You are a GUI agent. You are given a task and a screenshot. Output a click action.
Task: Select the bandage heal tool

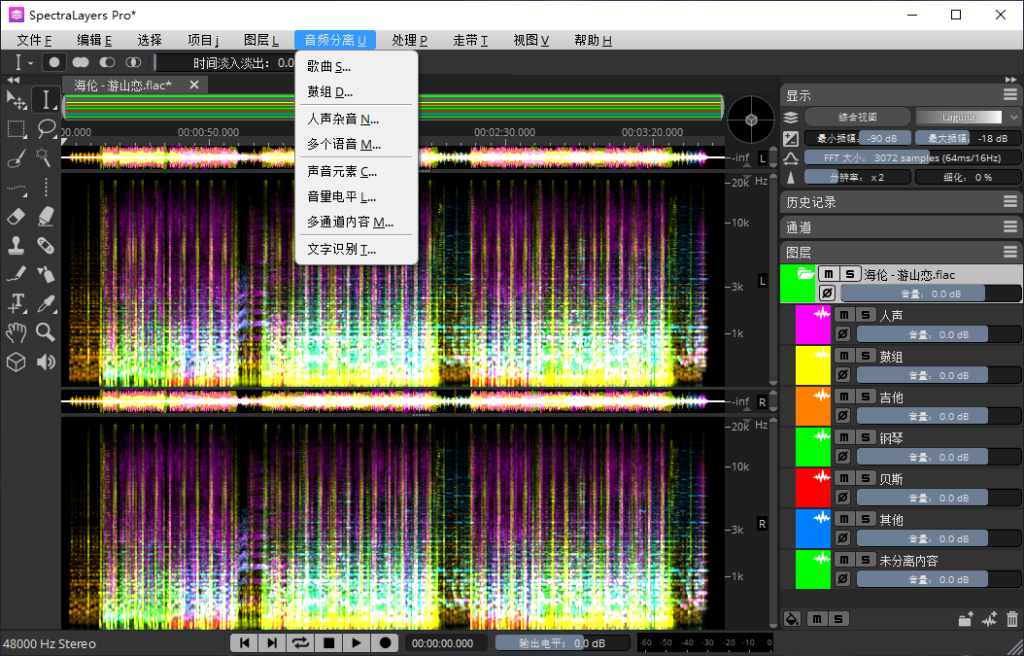[46, 245]
